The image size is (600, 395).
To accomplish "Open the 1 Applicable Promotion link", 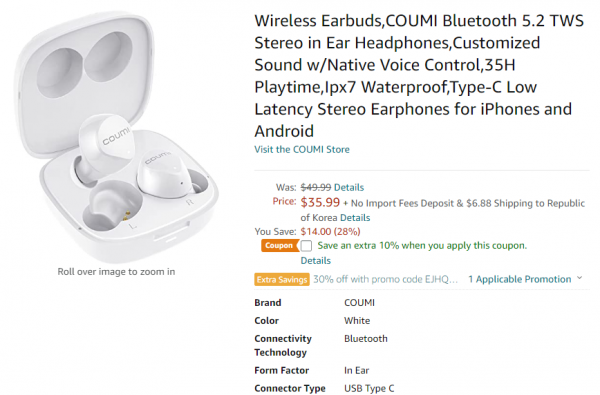I will [x=520, y=279].
